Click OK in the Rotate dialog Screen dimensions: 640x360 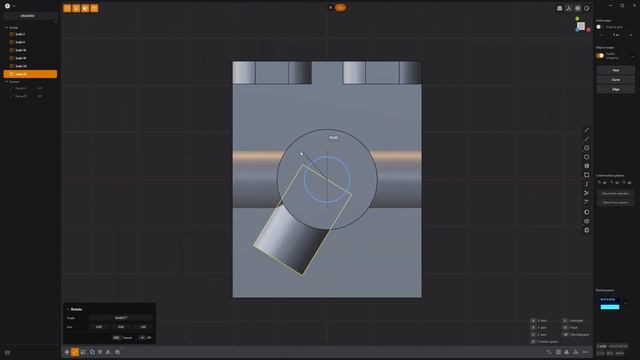[x=146, y=338]
